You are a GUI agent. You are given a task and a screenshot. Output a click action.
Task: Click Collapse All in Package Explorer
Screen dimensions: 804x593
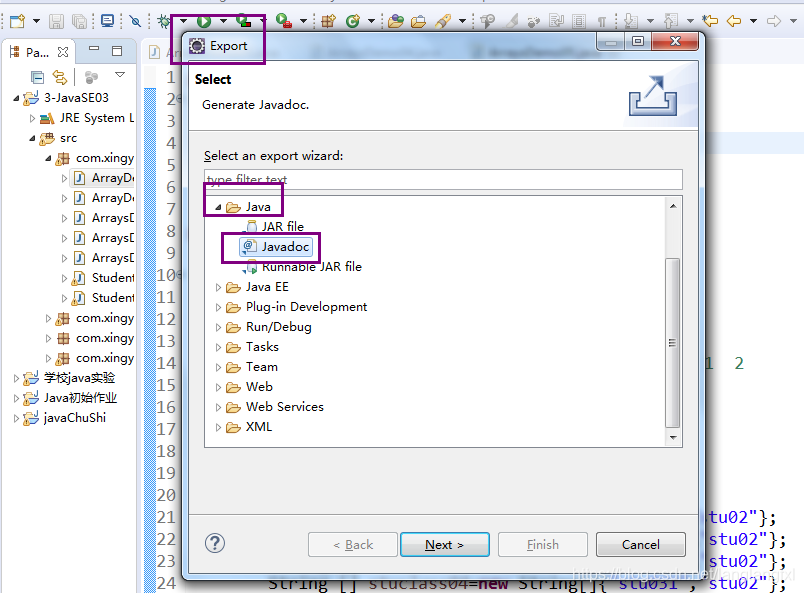[x=37, y=77]
